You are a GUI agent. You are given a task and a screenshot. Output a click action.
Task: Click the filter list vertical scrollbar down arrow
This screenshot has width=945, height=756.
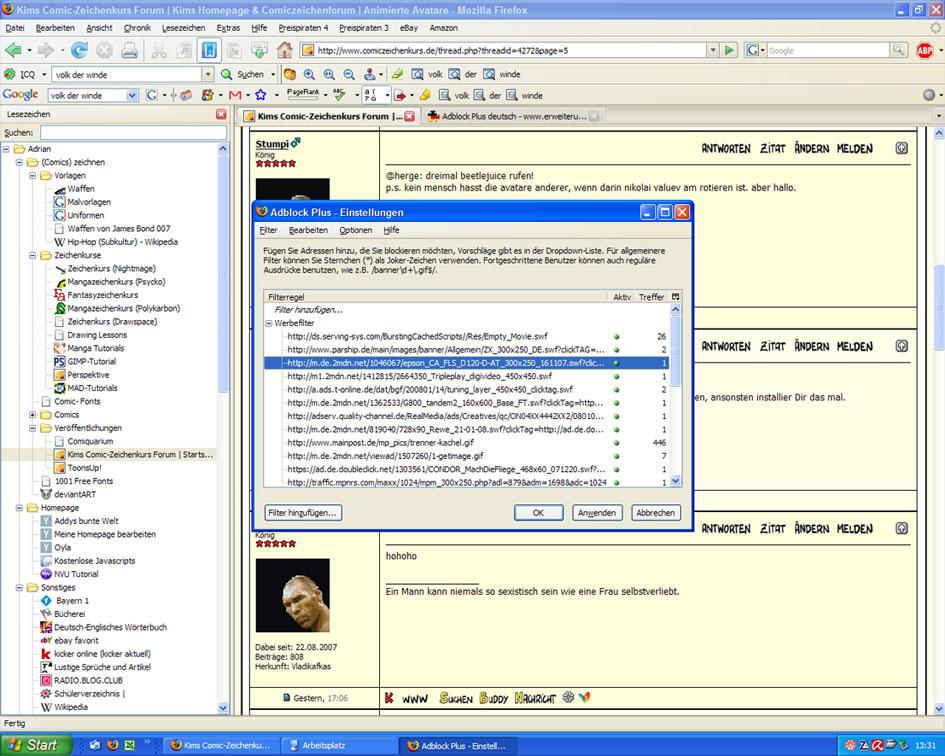[675, 481]
